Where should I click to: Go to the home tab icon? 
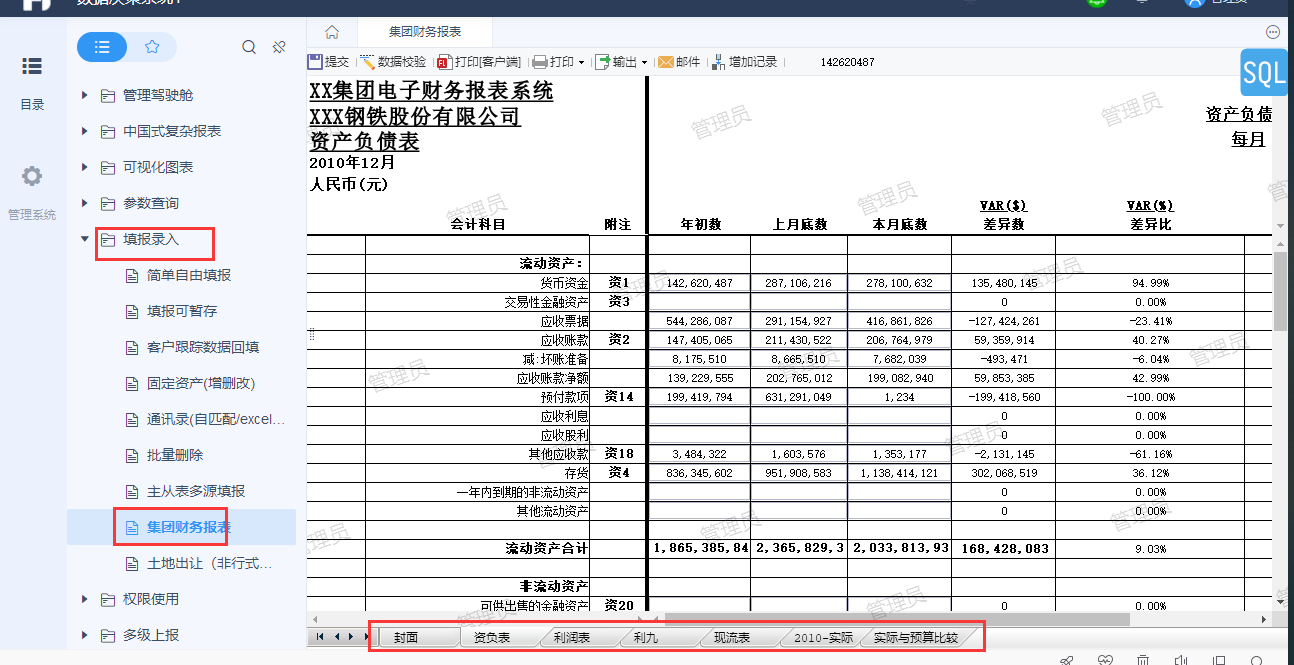332,32
